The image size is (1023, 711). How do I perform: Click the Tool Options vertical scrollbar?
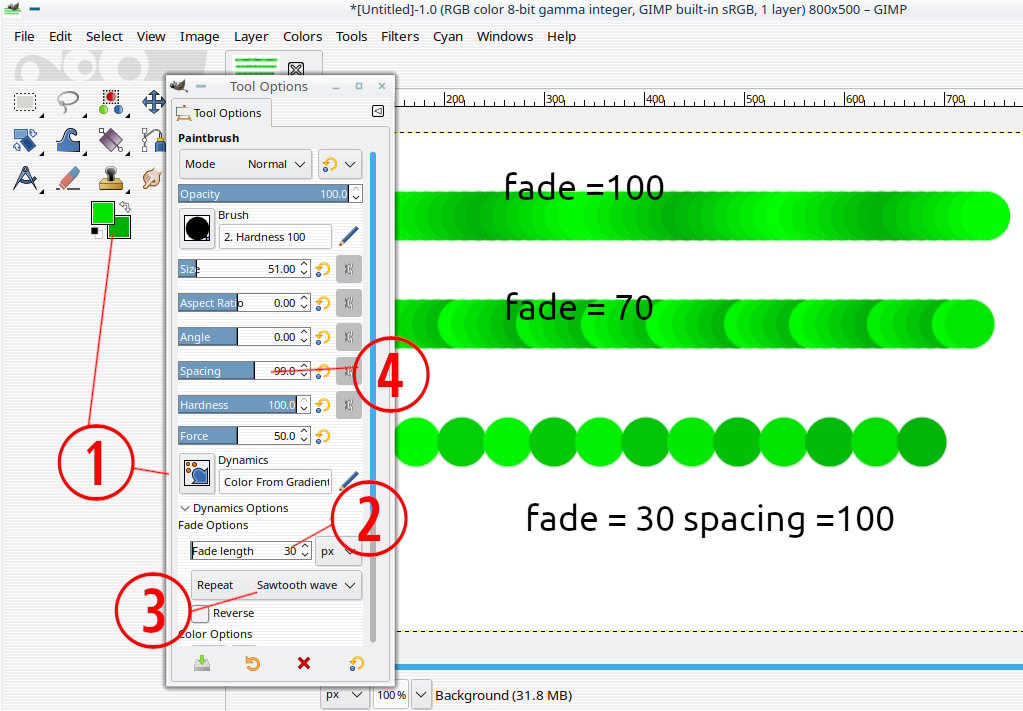click(x=373, y=395)
